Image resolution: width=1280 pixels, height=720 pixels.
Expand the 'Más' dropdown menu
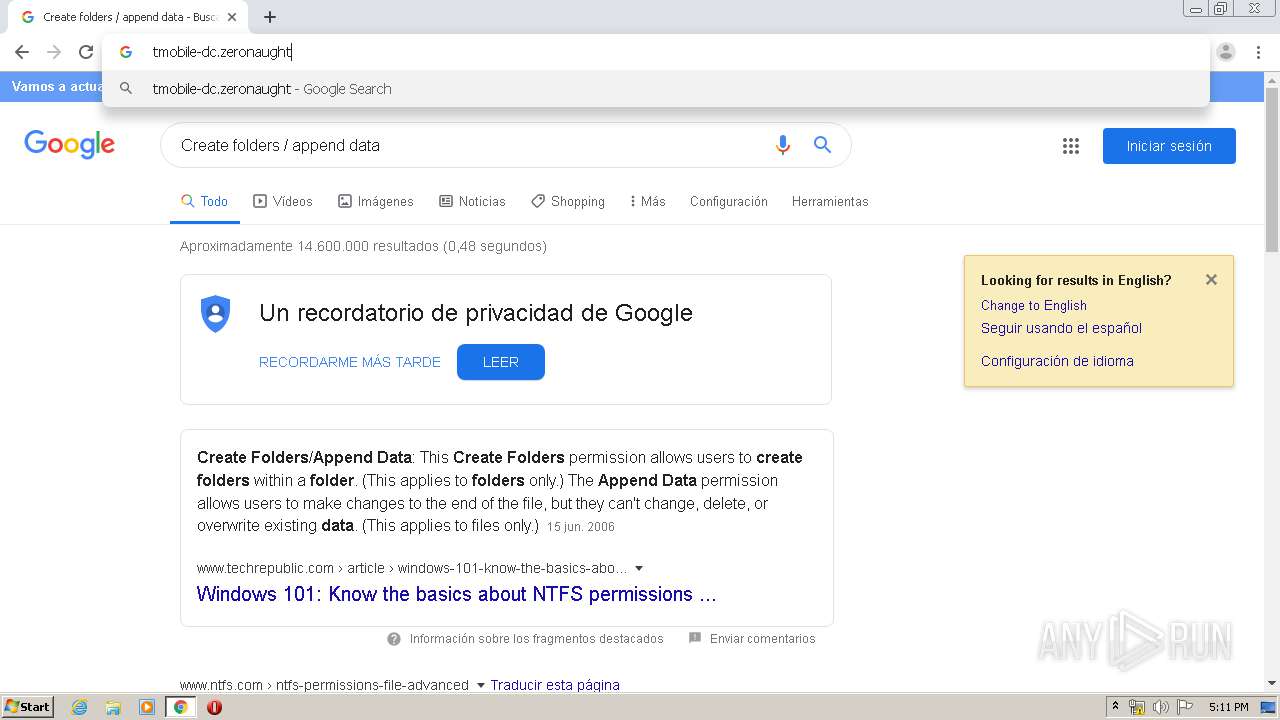(648, 201)
